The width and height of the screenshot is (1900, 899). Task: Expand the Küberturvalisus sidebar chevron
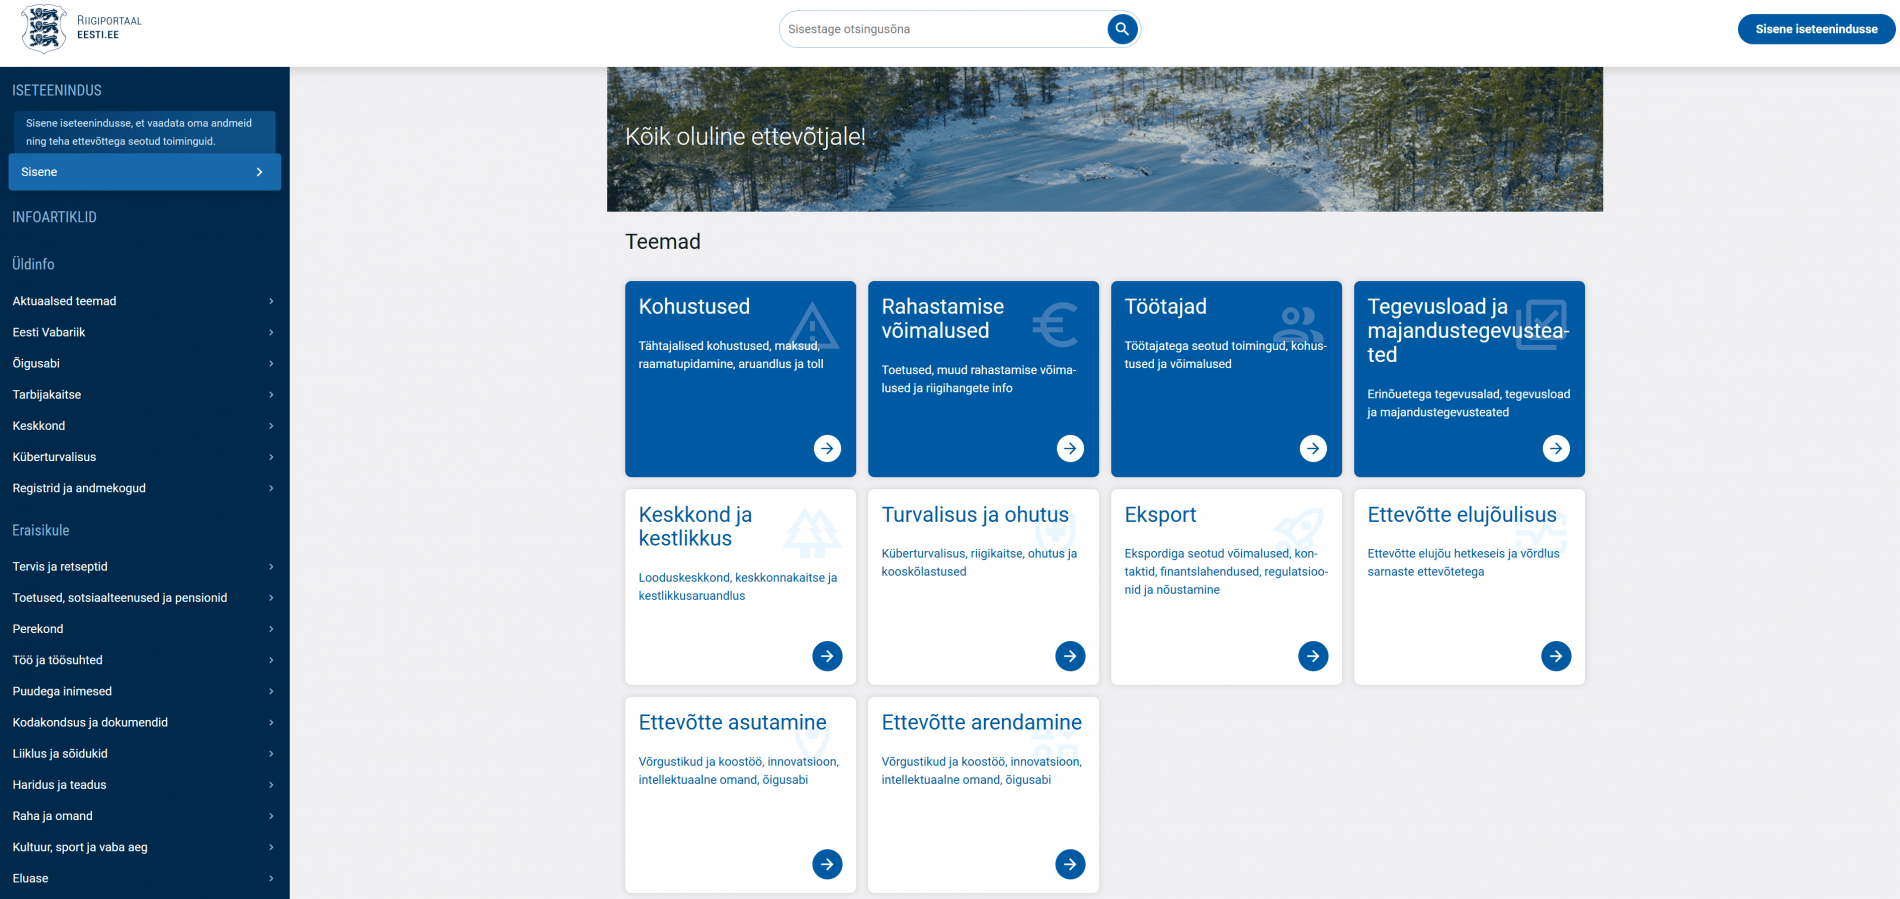271,457
